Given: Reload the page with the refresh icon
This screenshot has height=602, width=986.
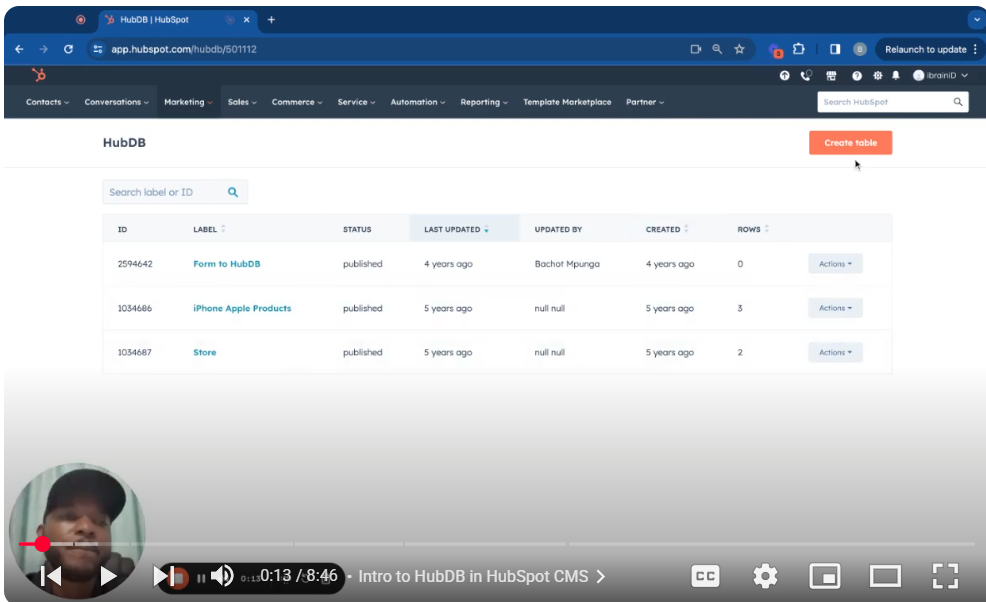Looking at the screenshot, I should pos(68,49).
